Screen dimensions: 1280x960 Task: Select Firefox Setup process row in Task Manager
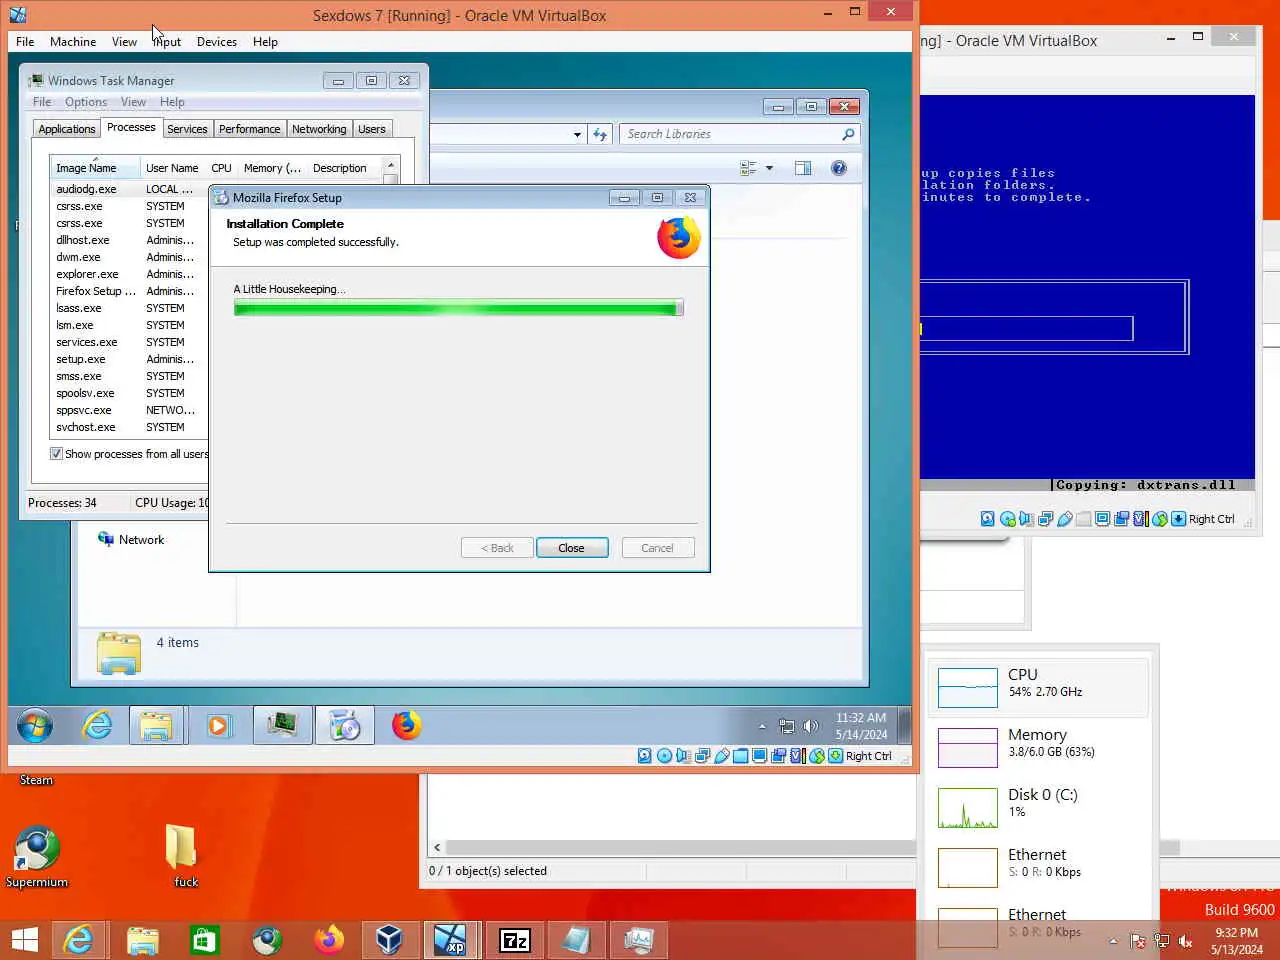tap(129, 291)
